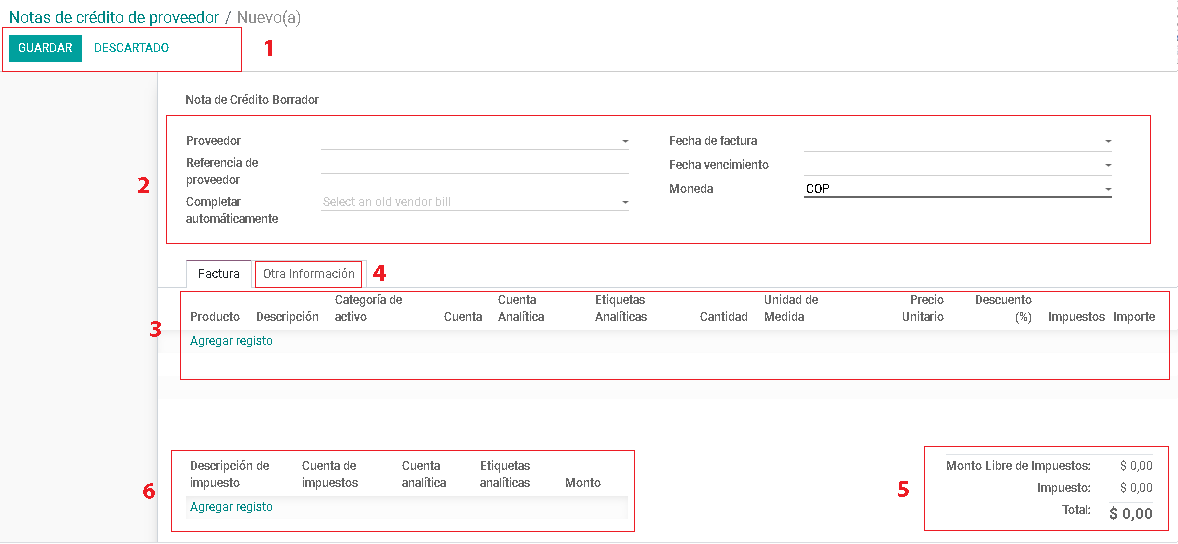1178x544 pixels.
Task: Open the Completar automáticamente dropdown arrow
Action: click(x=624, y=202)
